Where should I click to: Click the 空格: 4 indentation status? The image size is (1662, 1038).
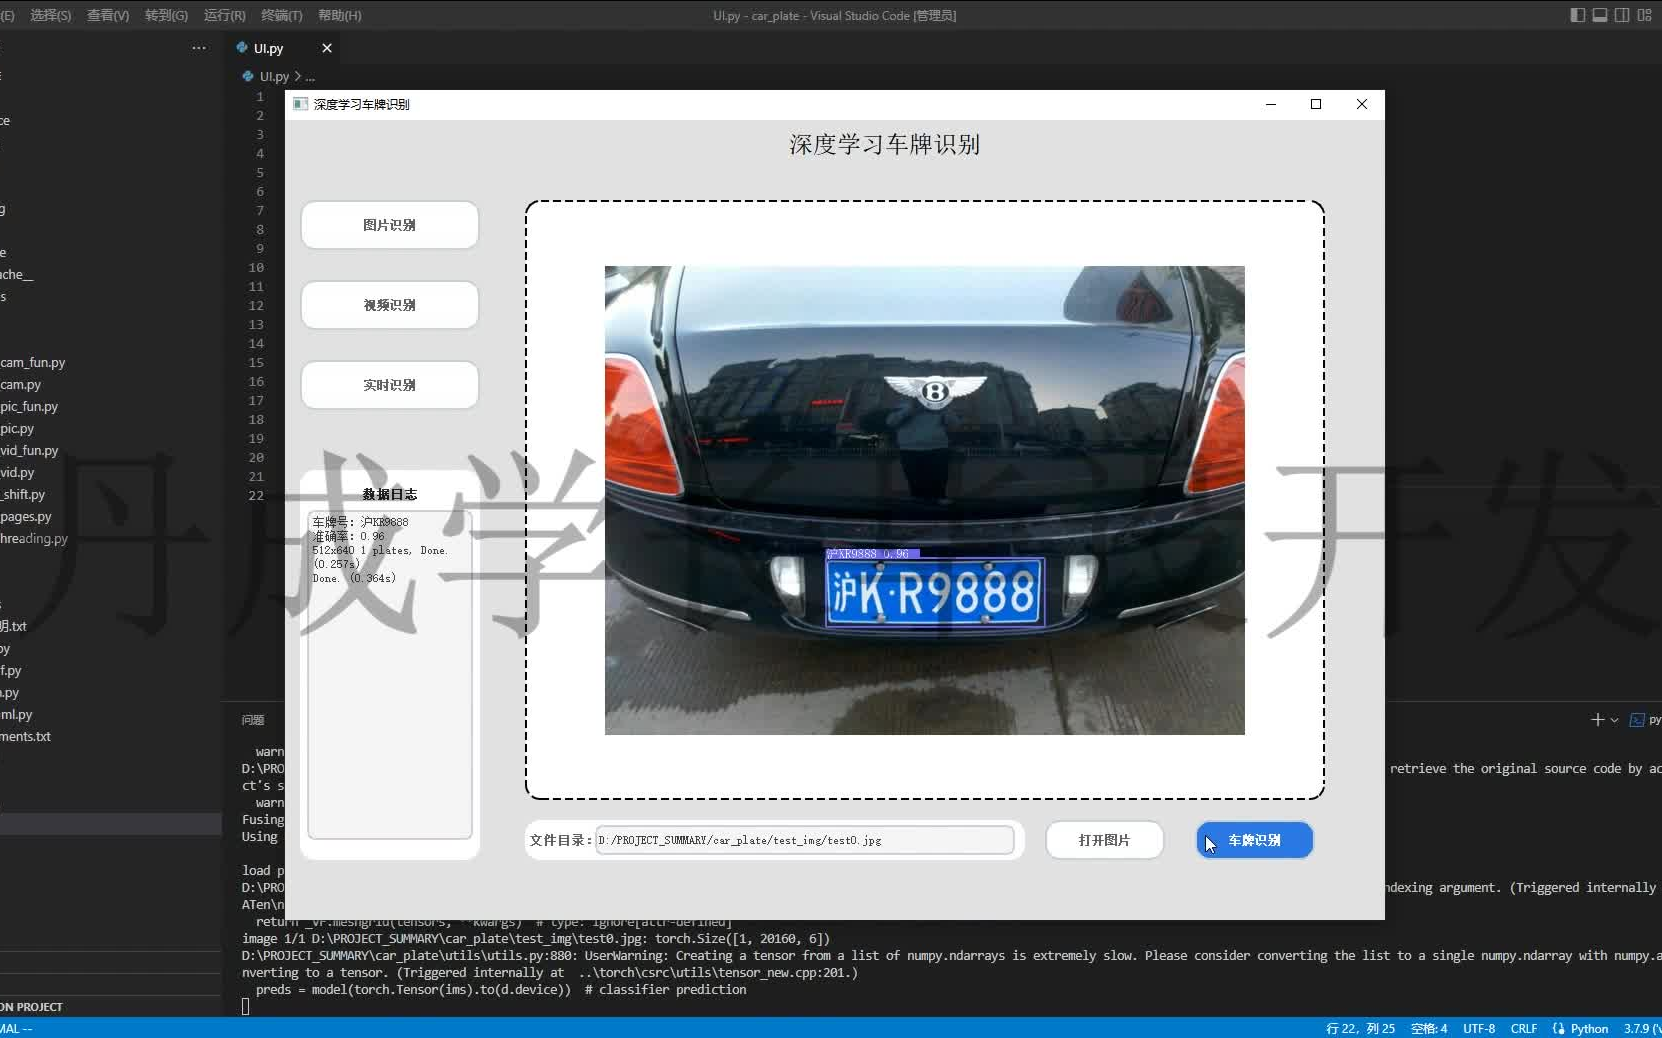(x=1429, y=1028)
